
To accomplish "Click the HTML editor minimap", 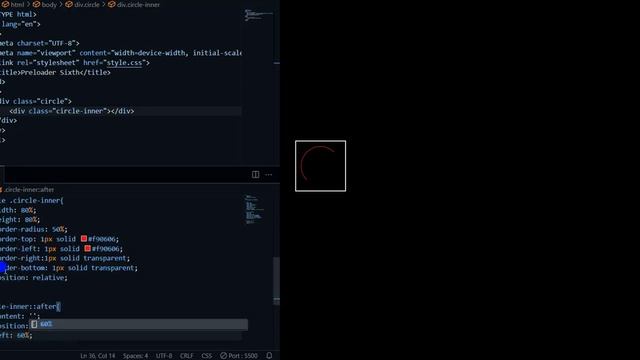I will point(258,15).
